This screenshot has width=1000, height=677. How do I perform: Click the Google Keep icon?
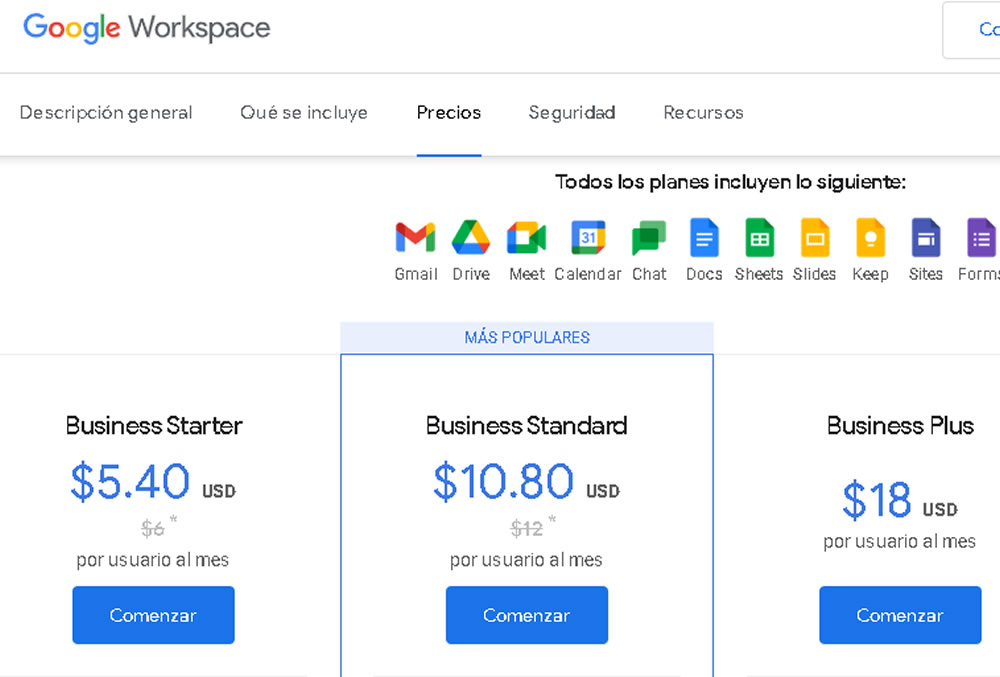tap(871, 237)
